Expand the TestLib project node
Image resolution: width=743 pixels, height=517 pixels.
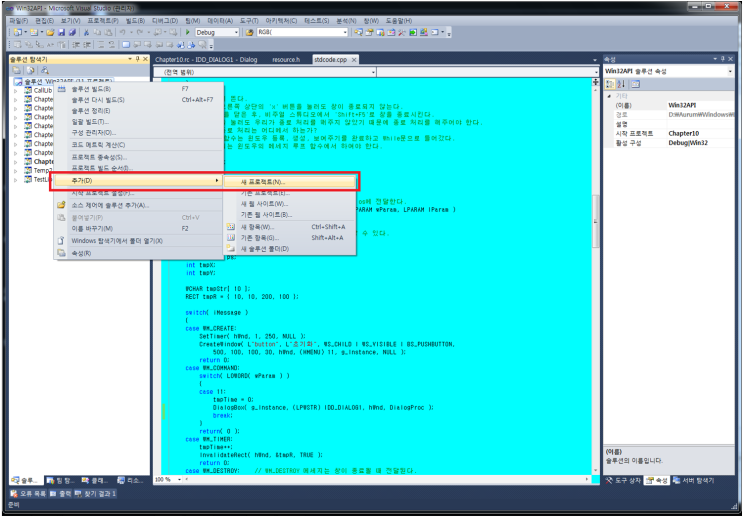click(x=16, y=180)
